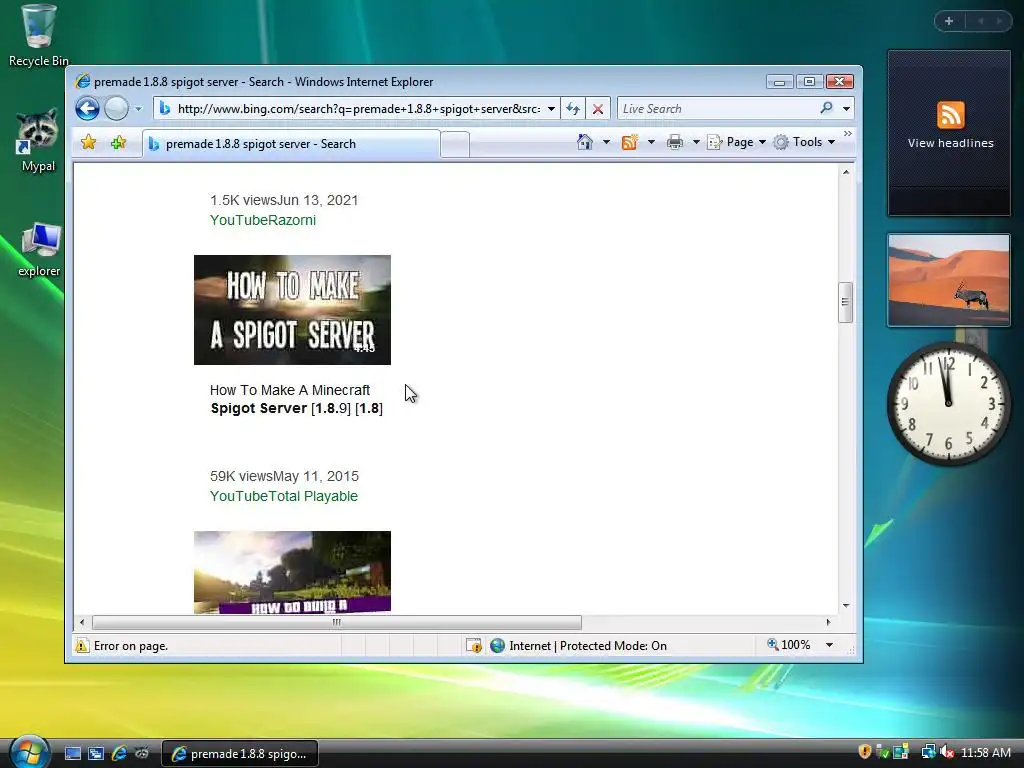The width and height of the screenshot is (1024, 768).
Task: Click the 11:58 AM taskbar clock
Action: pos(986,753)
